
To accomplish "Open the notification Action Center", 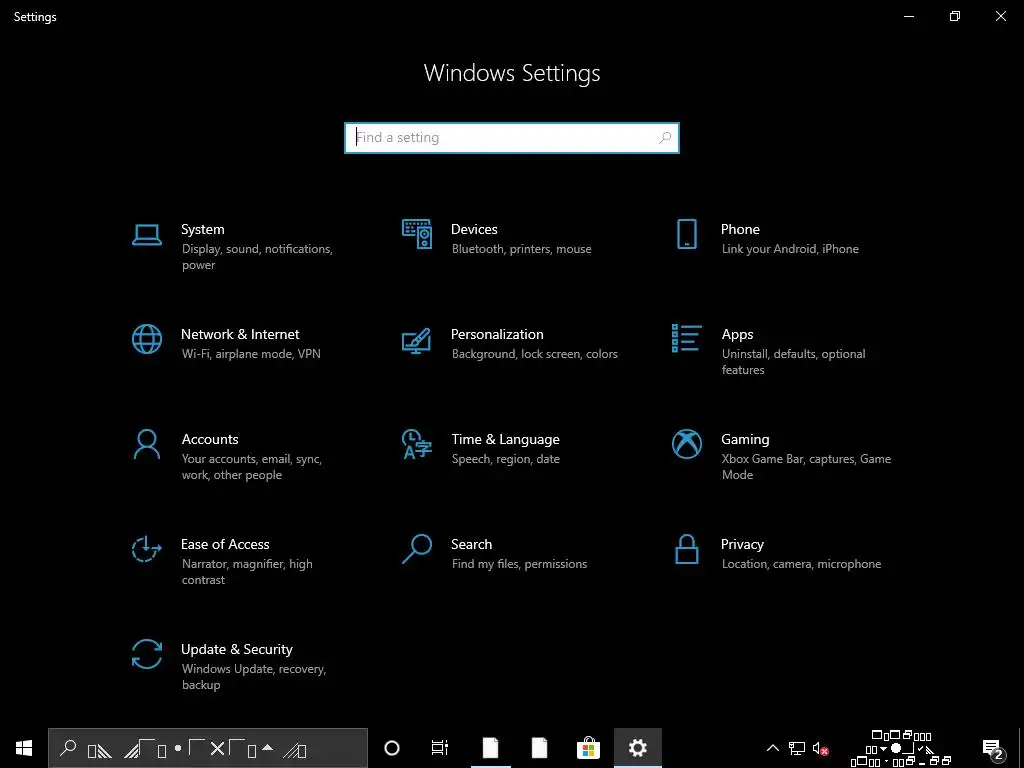I will click(993, 748).
